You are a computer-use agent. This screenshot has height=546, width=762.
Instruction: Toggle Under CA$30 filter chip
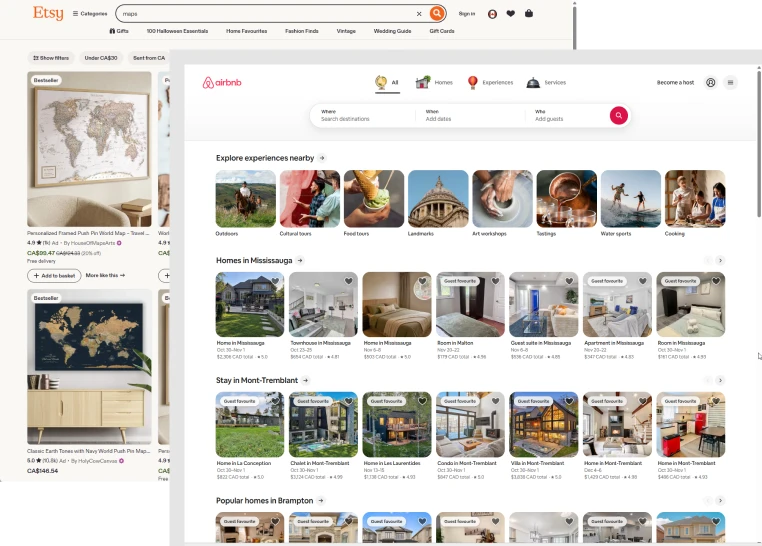pos(101,58)
